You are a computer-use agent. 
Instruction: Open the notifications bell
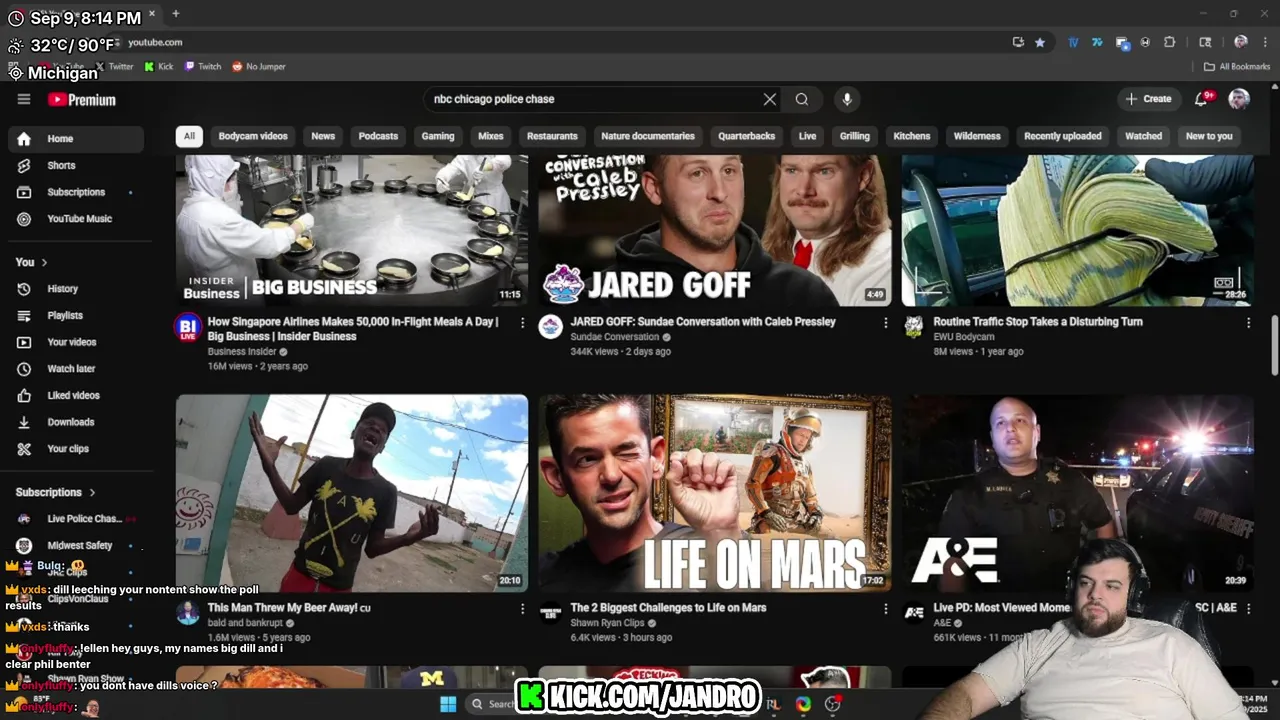1201,99
